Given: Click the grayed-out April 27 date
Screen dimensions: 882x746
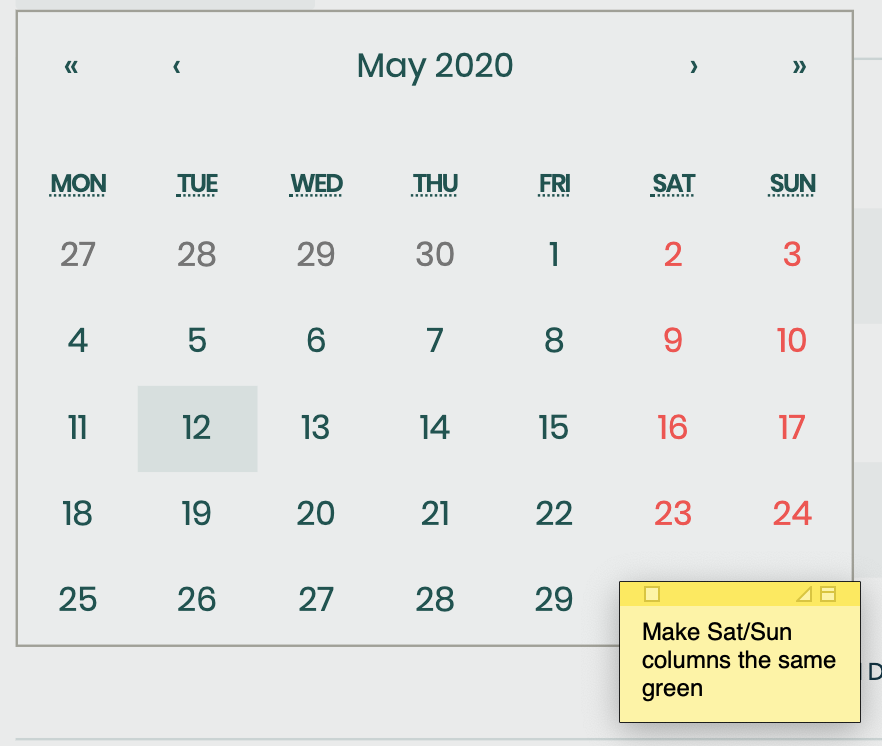Looking at the screenshot, I should [77, 255].
